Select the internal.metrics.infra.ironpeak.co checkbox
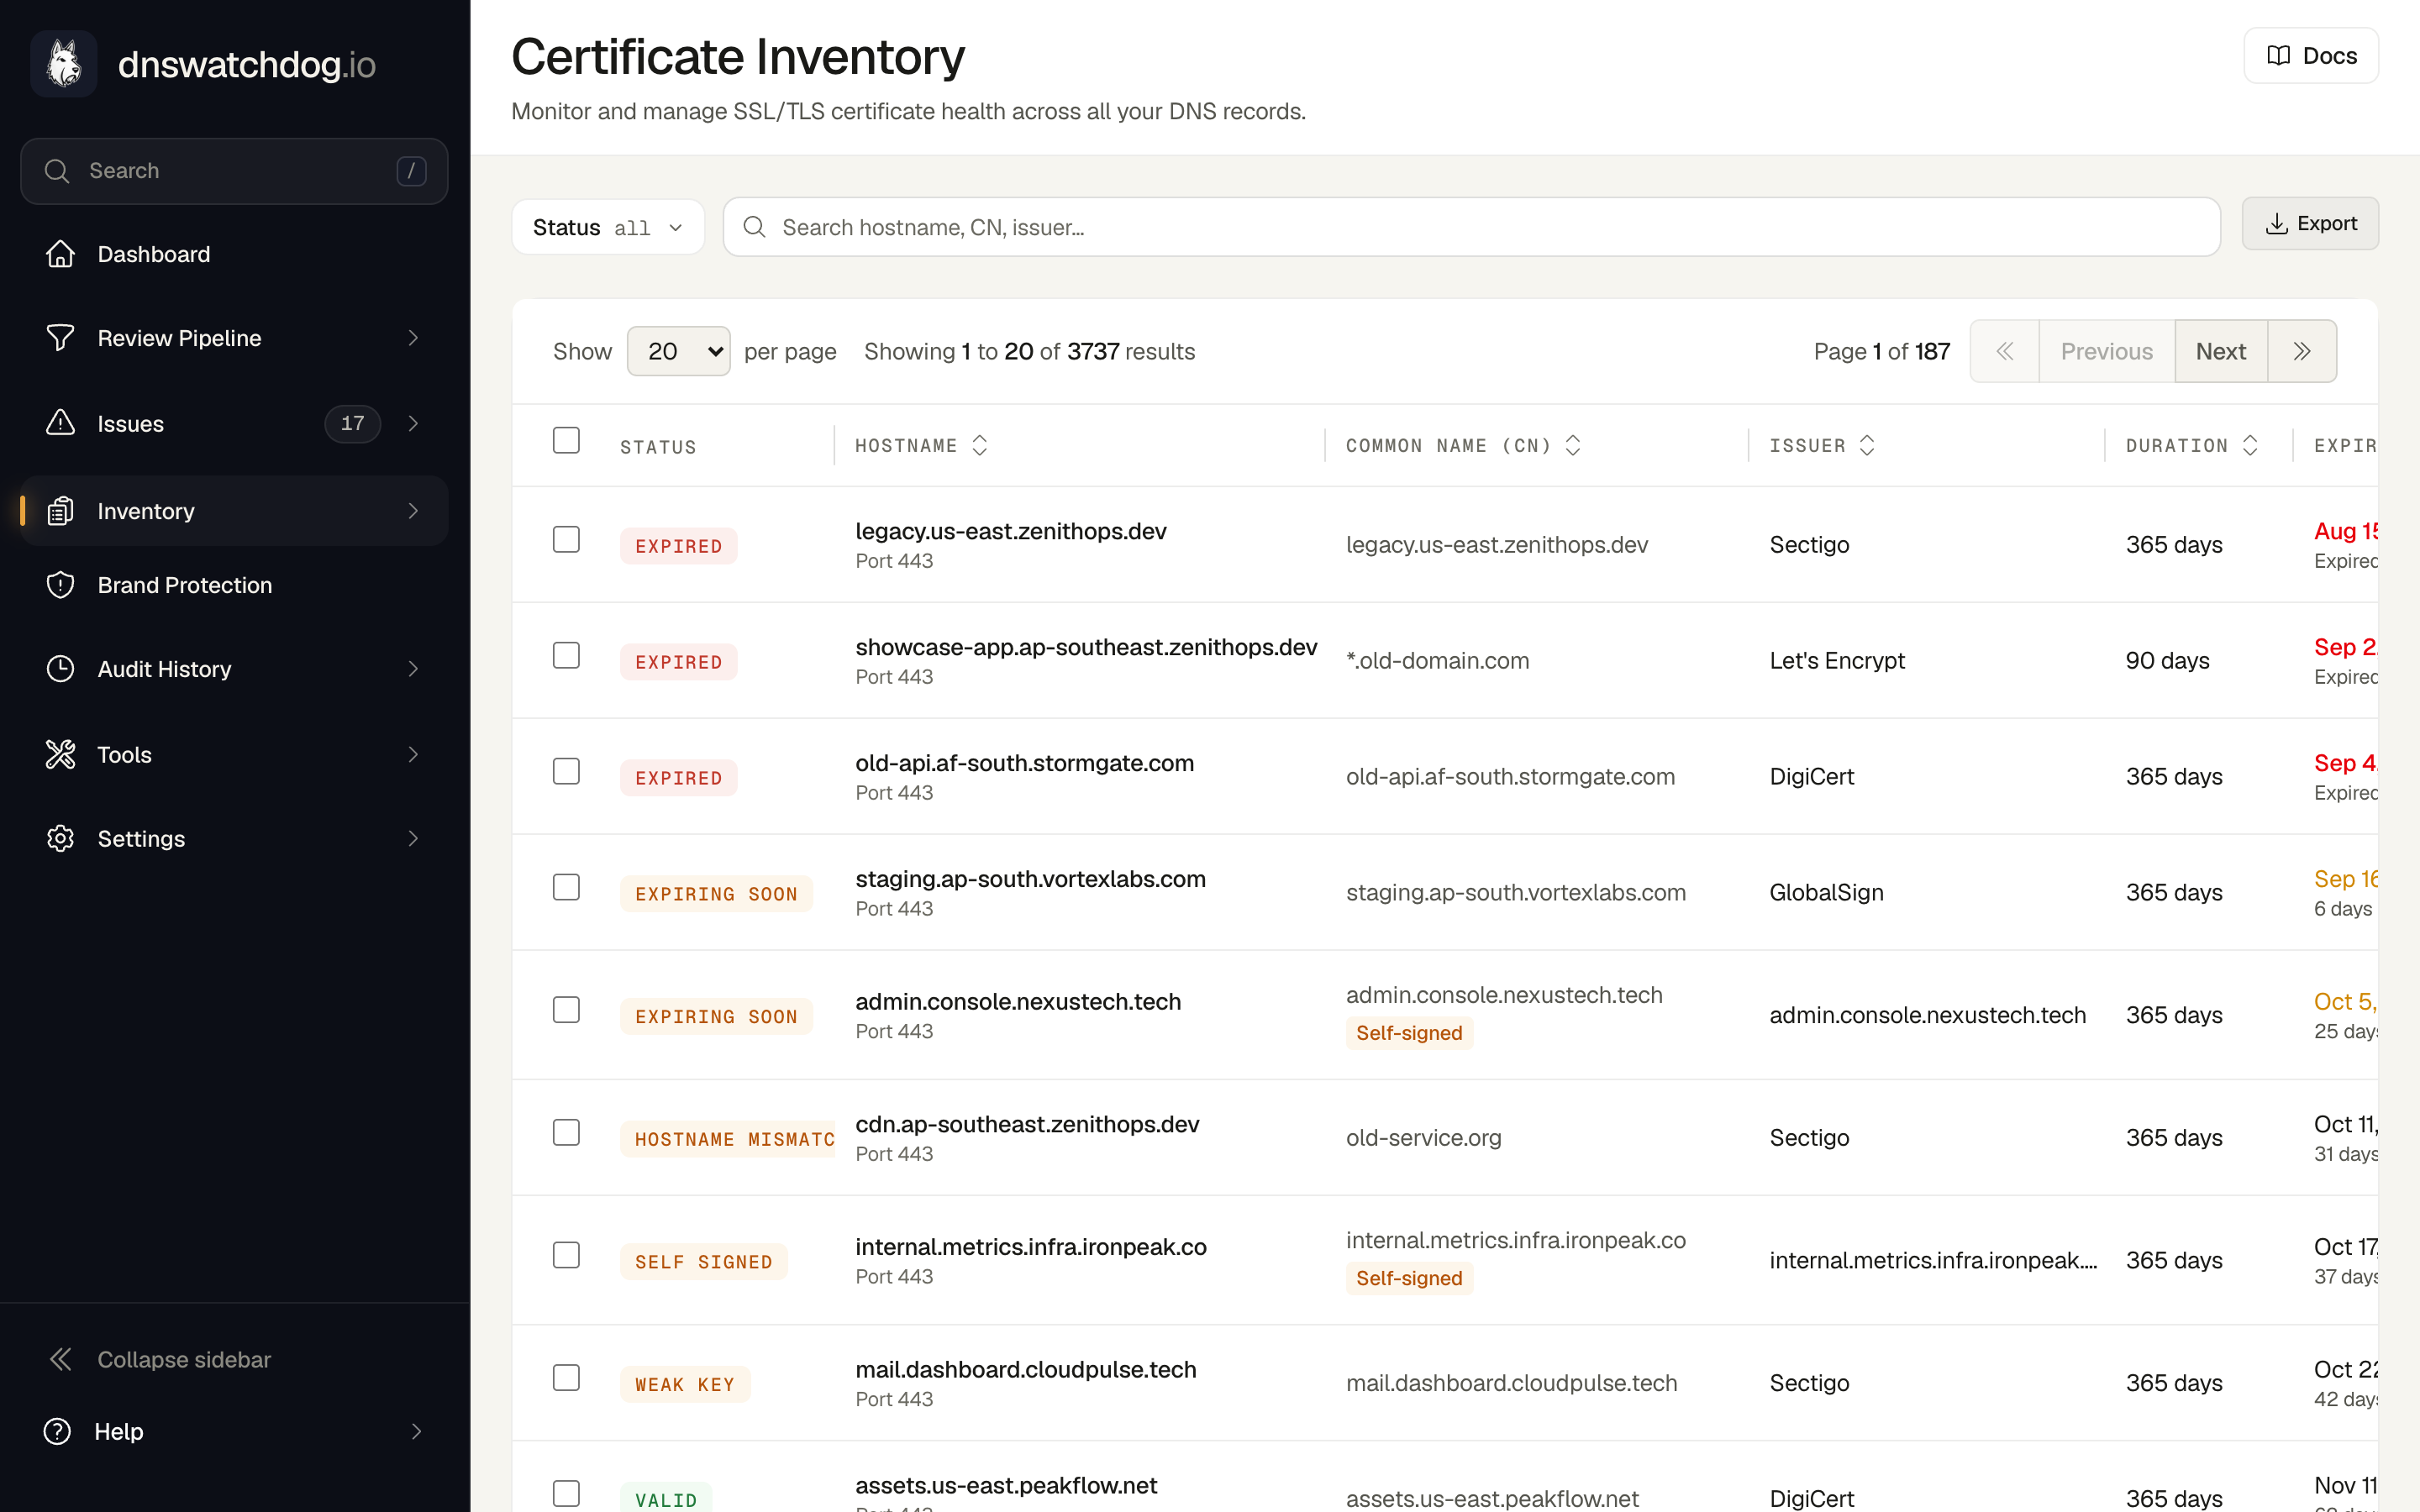The width and height of the screenshot is (2420, 1512). pos(566,1255)
